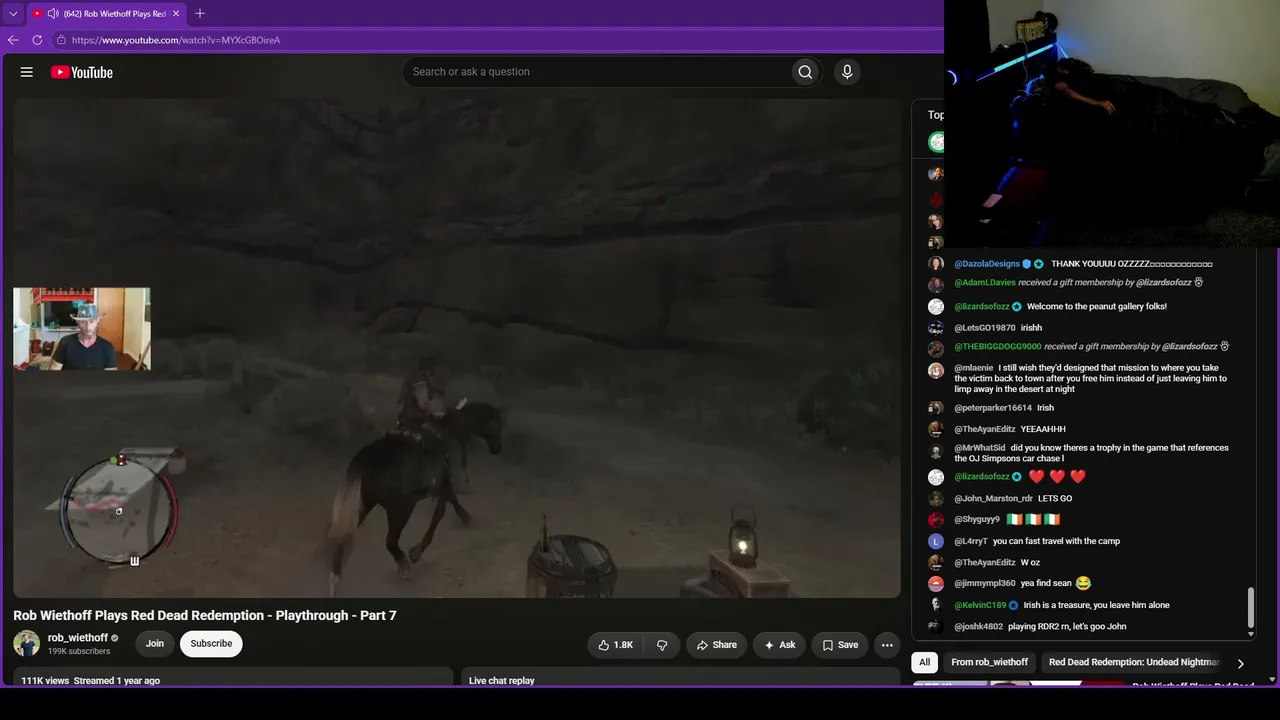This screenshot has width=1280, height=720.
Task: Click the browser address bar URL
Action: (176, 40)
